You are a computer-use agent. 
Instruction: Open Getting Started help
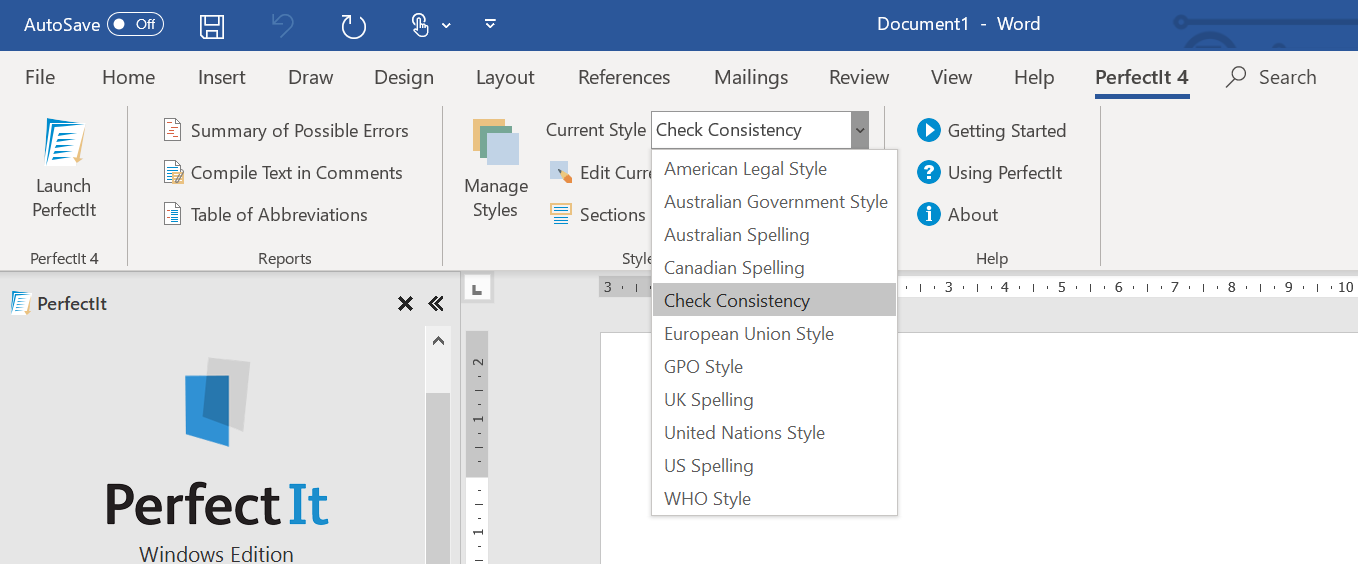(x=992, y=130)
